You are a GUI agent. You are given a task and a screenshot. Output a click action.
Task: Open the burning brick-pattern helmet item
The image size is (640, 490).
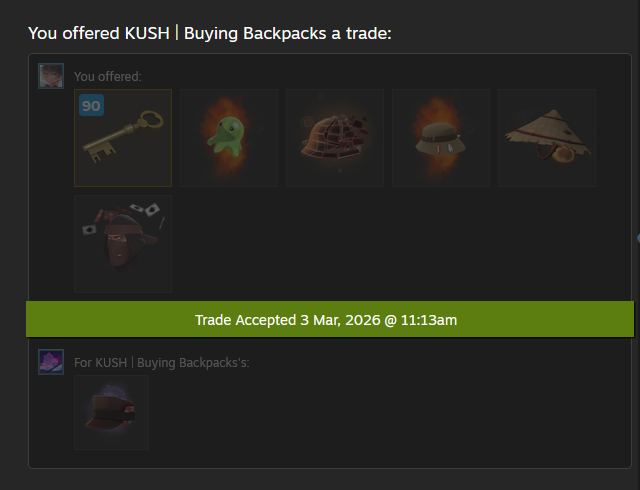(x=335, y=138)
